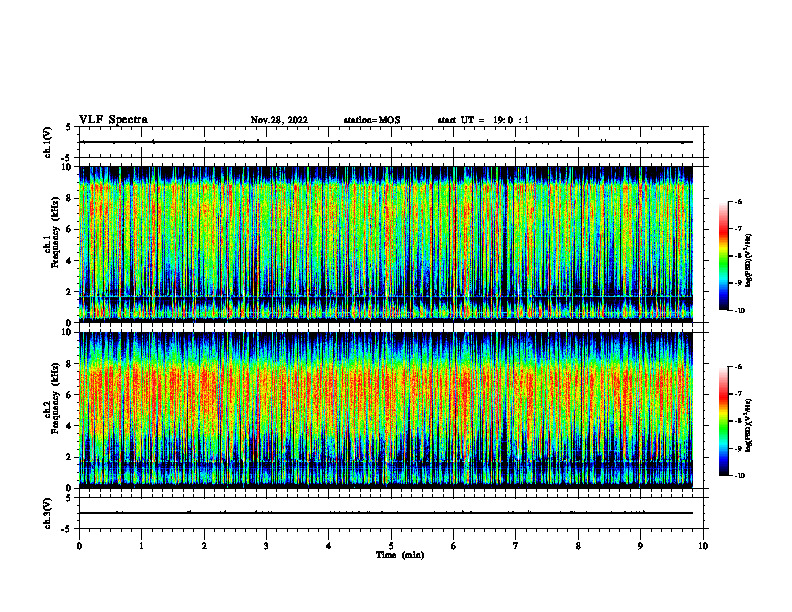Click the "10" kHz tick of ch.2 spectrogram
The height and width of the screenshot is (612, 792).
click(x=67, y=332)
